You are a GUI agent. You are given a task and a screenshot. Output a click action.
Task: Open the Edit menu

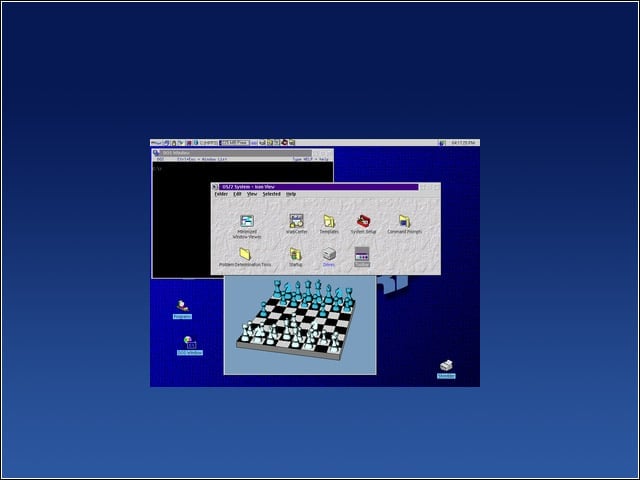237,194
